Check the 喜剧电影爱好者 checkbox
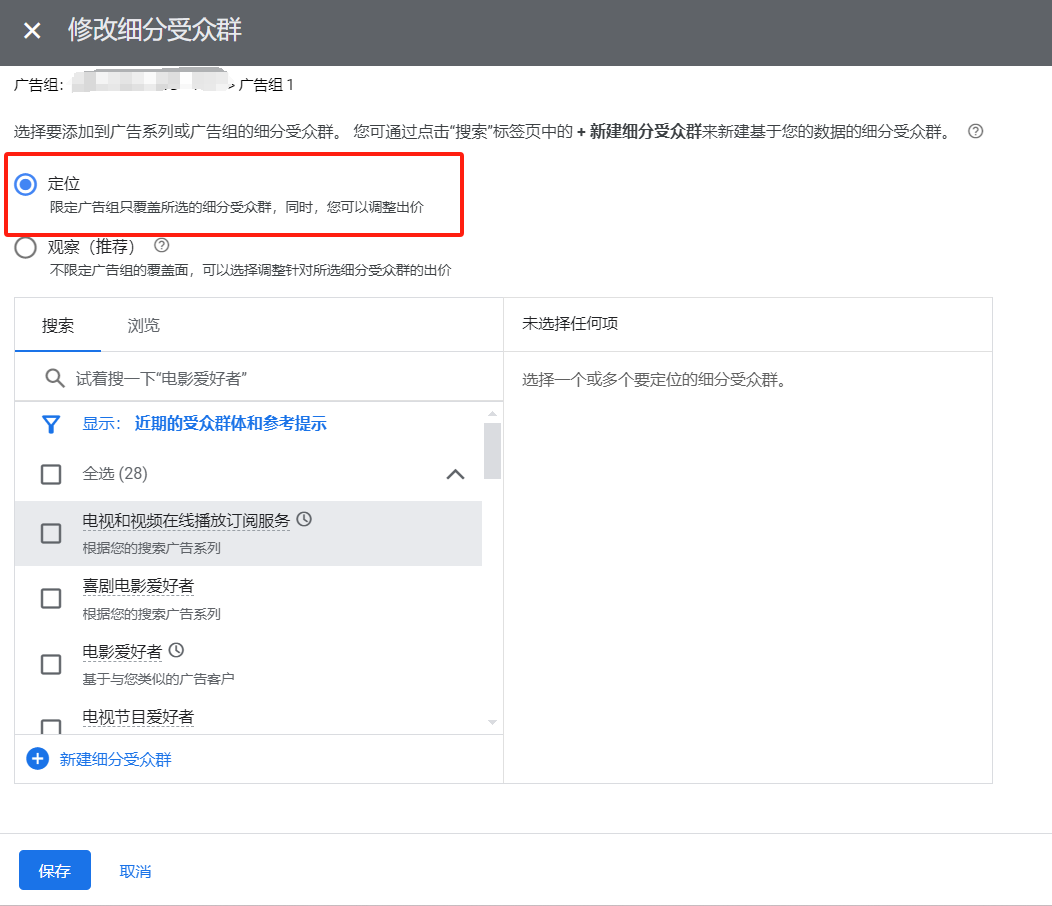Image resolution: width=1052 pixels, height=906 pixels. coord(51,598)
